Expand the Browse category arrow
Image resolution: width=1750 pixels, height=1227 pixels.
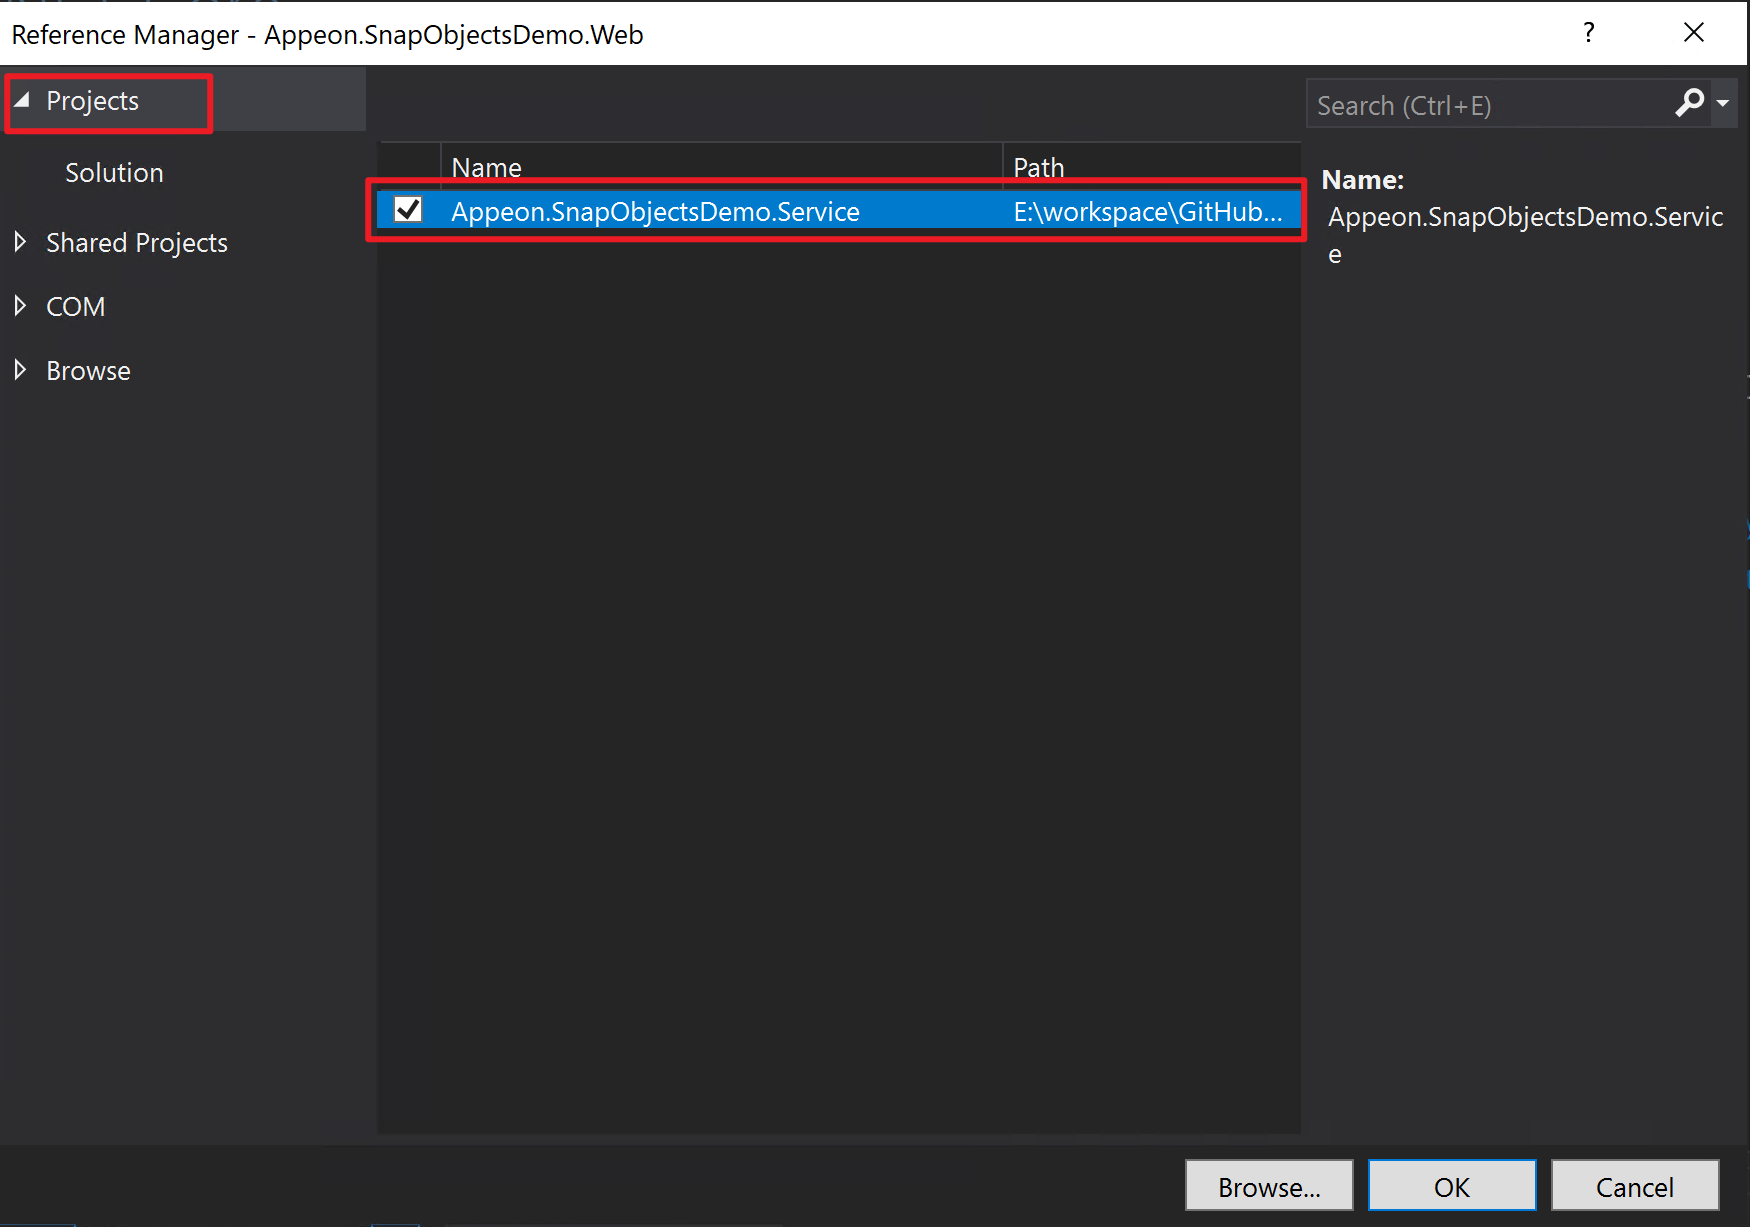(20, 370)
